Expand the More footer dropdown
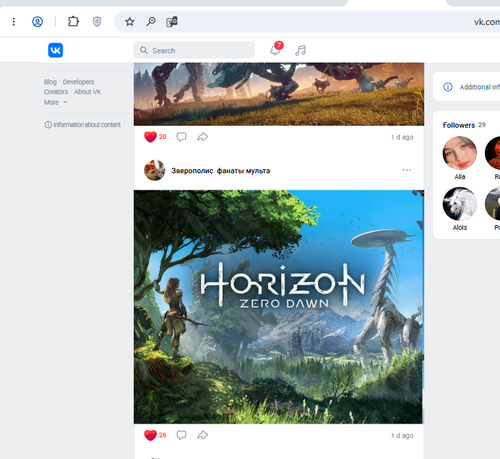 (x=55, y=102)
